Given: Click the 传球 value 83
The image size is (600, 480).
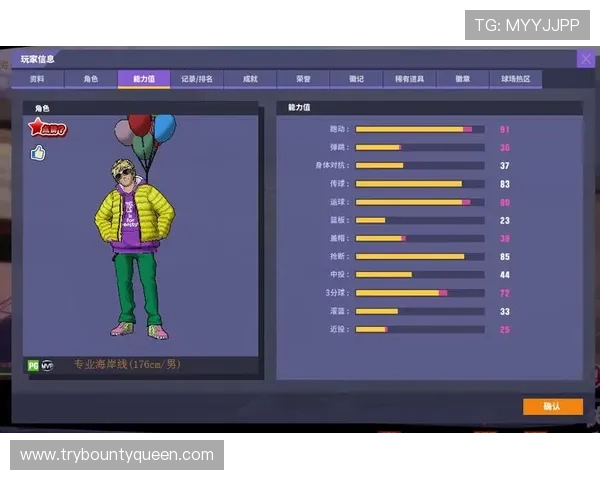Looking at the screenshot, I should [505, 184].
